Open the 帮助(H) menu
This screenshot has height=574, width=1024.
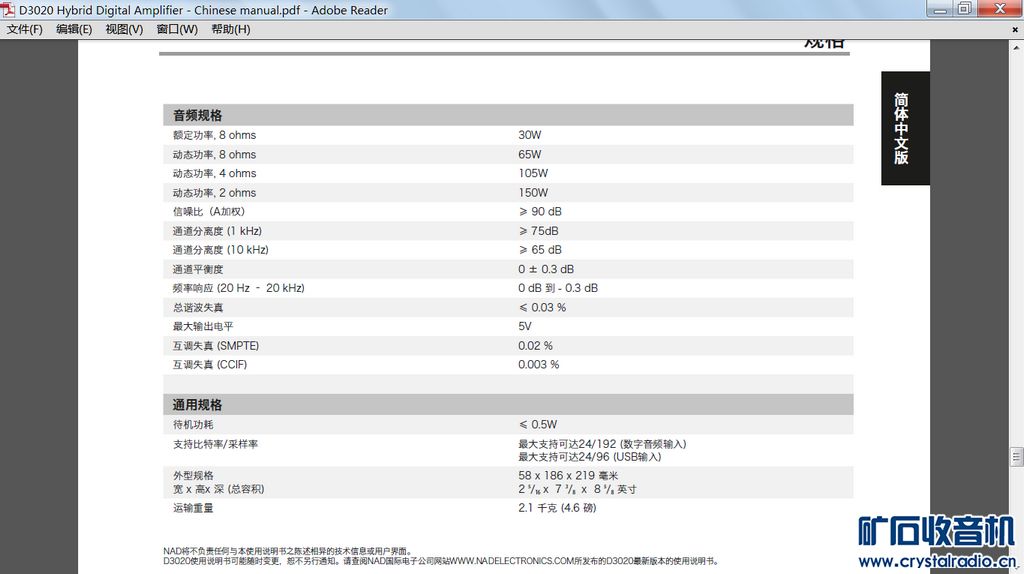click(231, 29)
